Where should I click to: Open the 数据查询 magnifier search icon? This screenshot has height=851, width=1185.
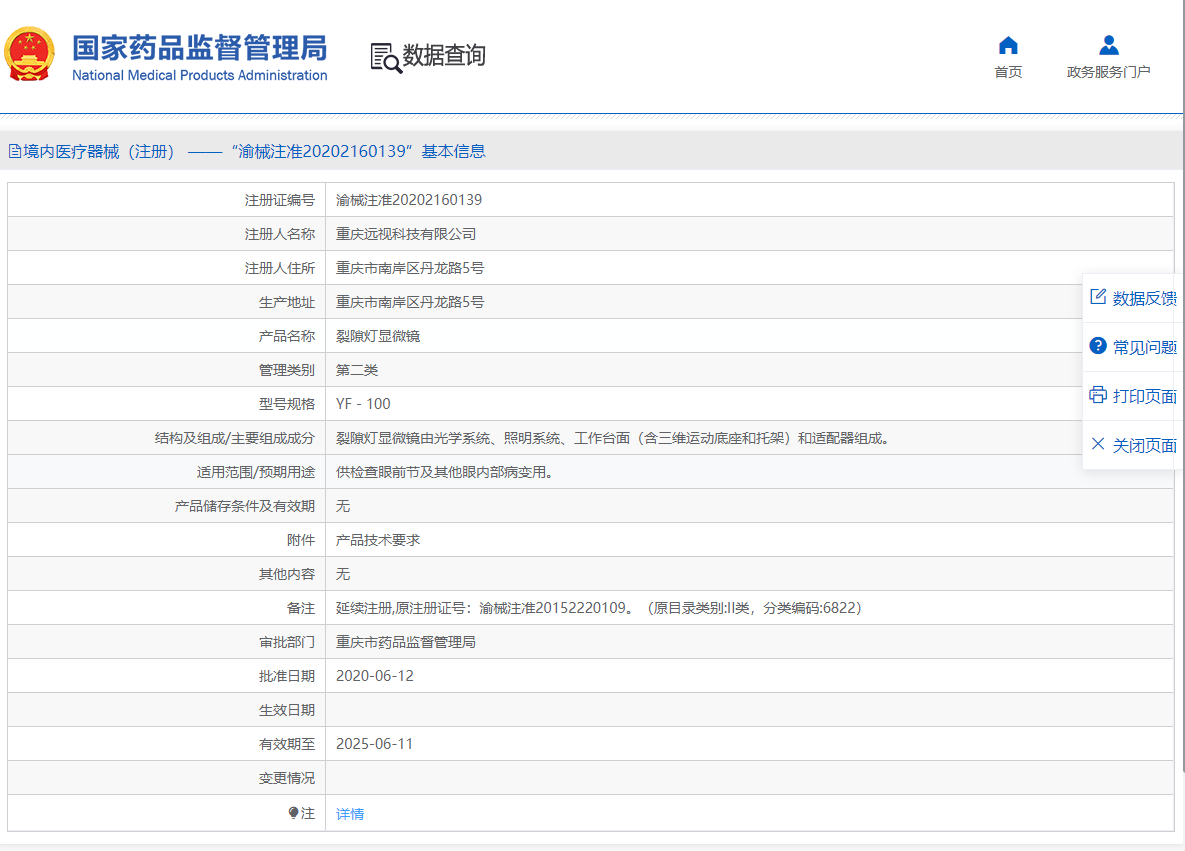click(x=383, y=56)
